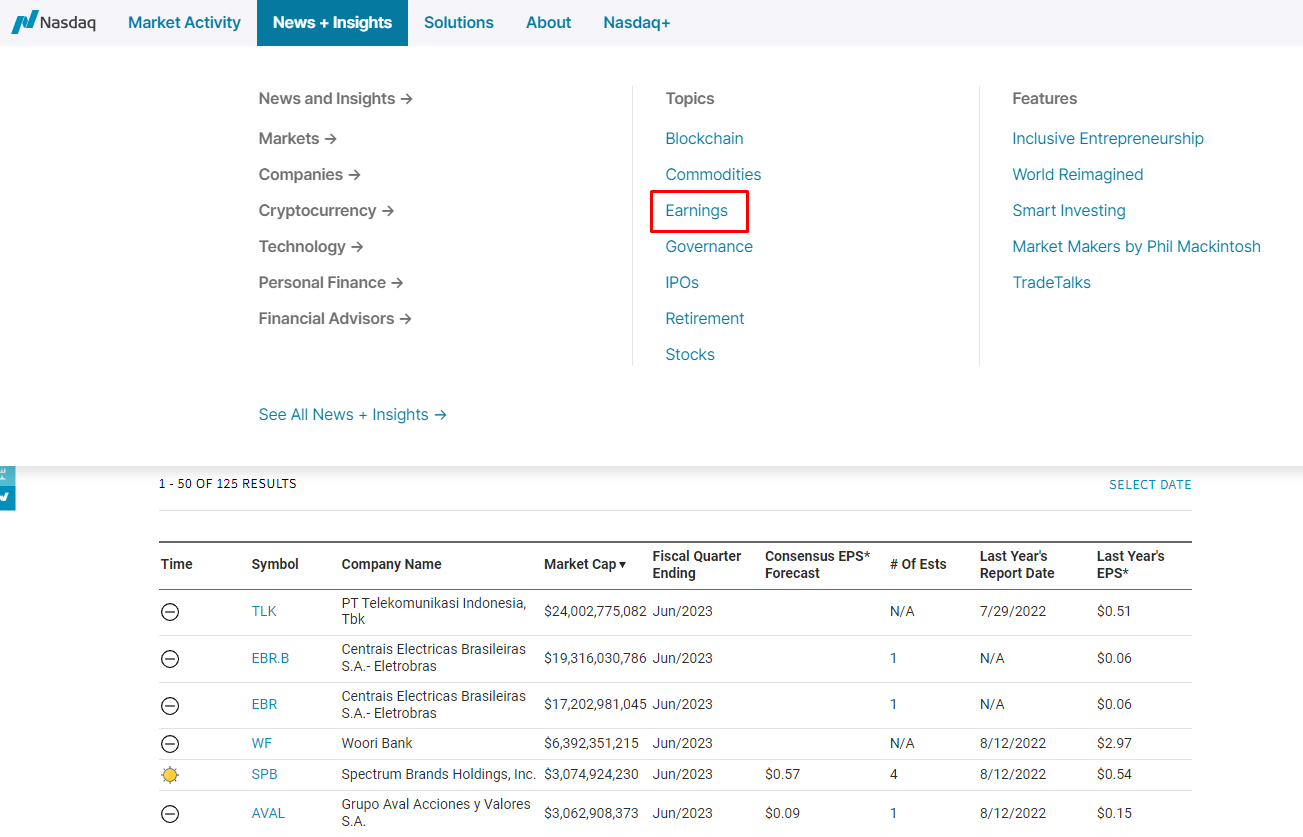
Task: Click Fiscal Quarter Ending column header
Action: click(697, 564)
